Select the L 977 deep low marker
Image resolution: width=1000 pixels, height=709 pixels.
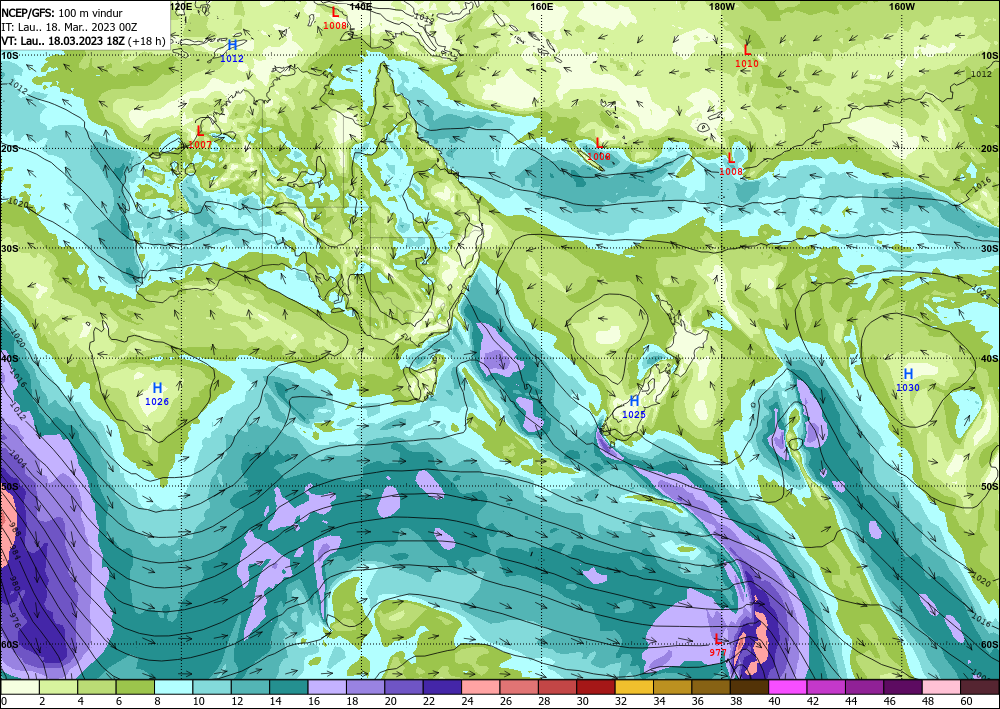click(x=717, y=645)
